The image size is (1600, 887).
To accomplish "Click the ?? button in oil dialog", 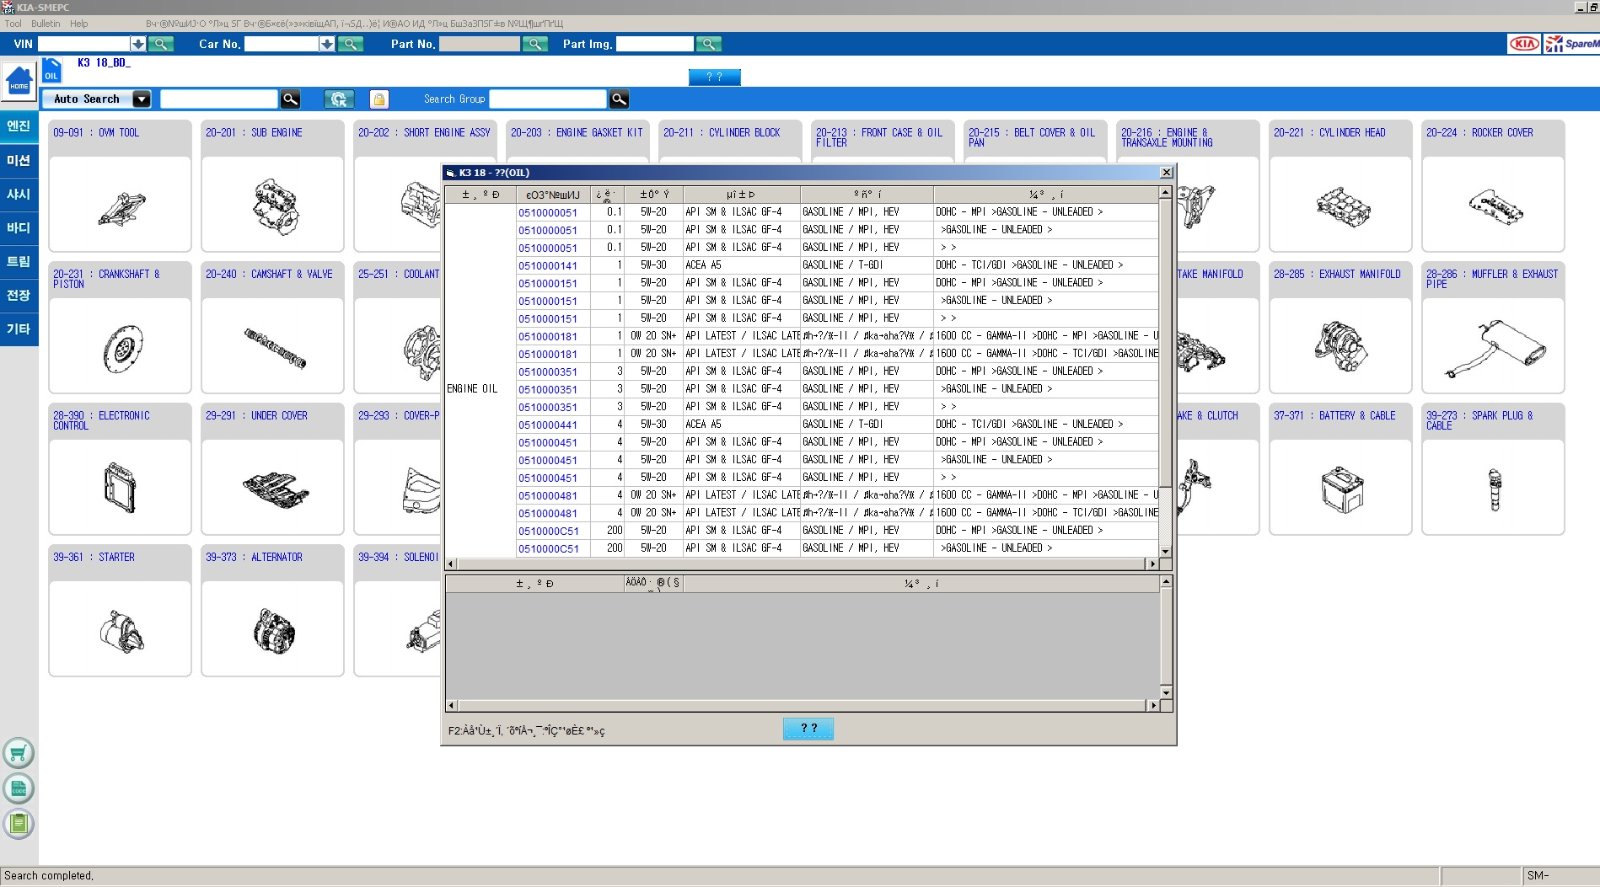I will tap(808, 729).
